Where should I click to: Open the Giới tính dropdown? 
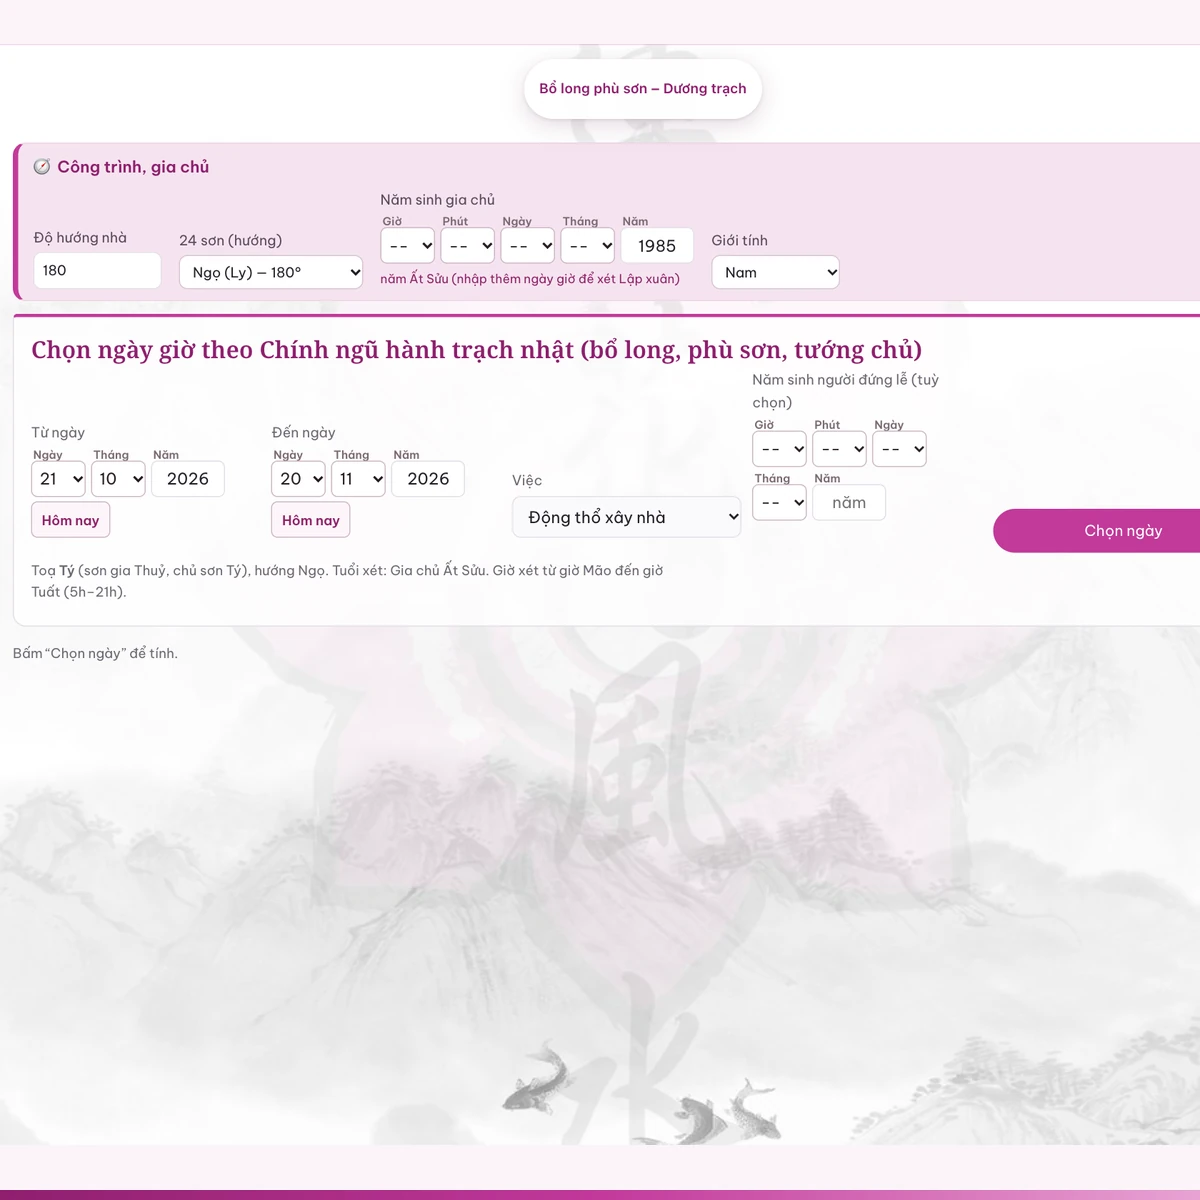775,272
